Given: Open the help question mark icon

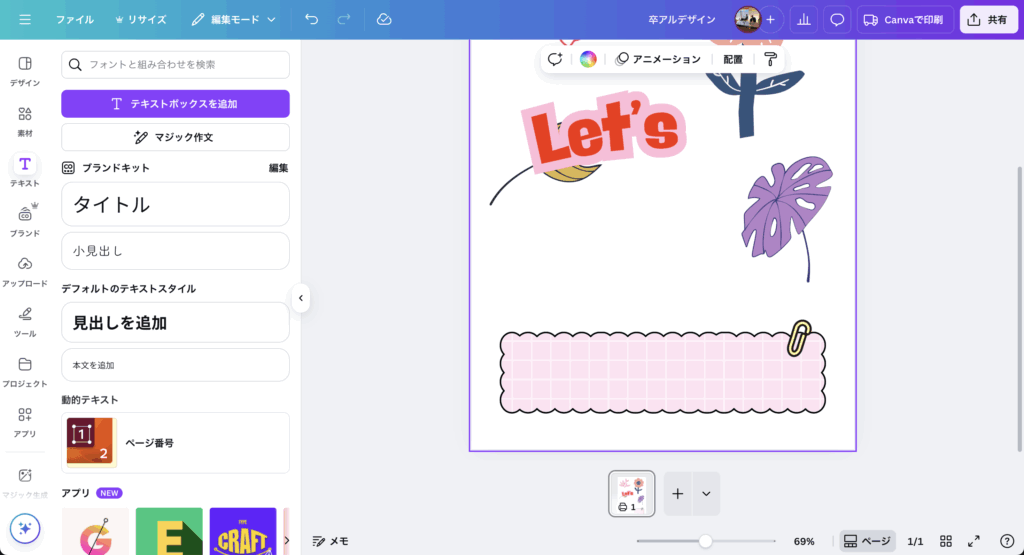Looking at the screenshot, I should [x=1006, y=541].
